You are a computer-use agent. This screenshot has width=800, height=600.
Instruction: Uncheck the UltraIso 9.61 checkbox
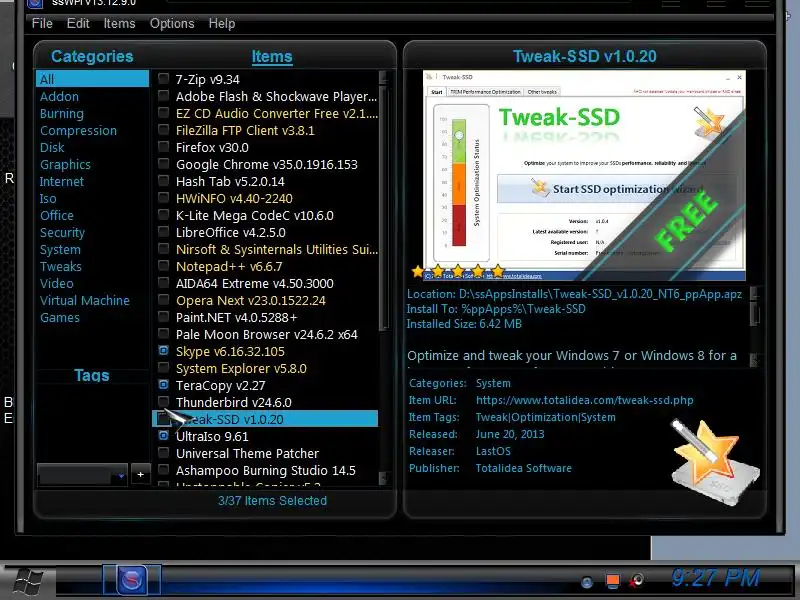click(x=163, y=435)
